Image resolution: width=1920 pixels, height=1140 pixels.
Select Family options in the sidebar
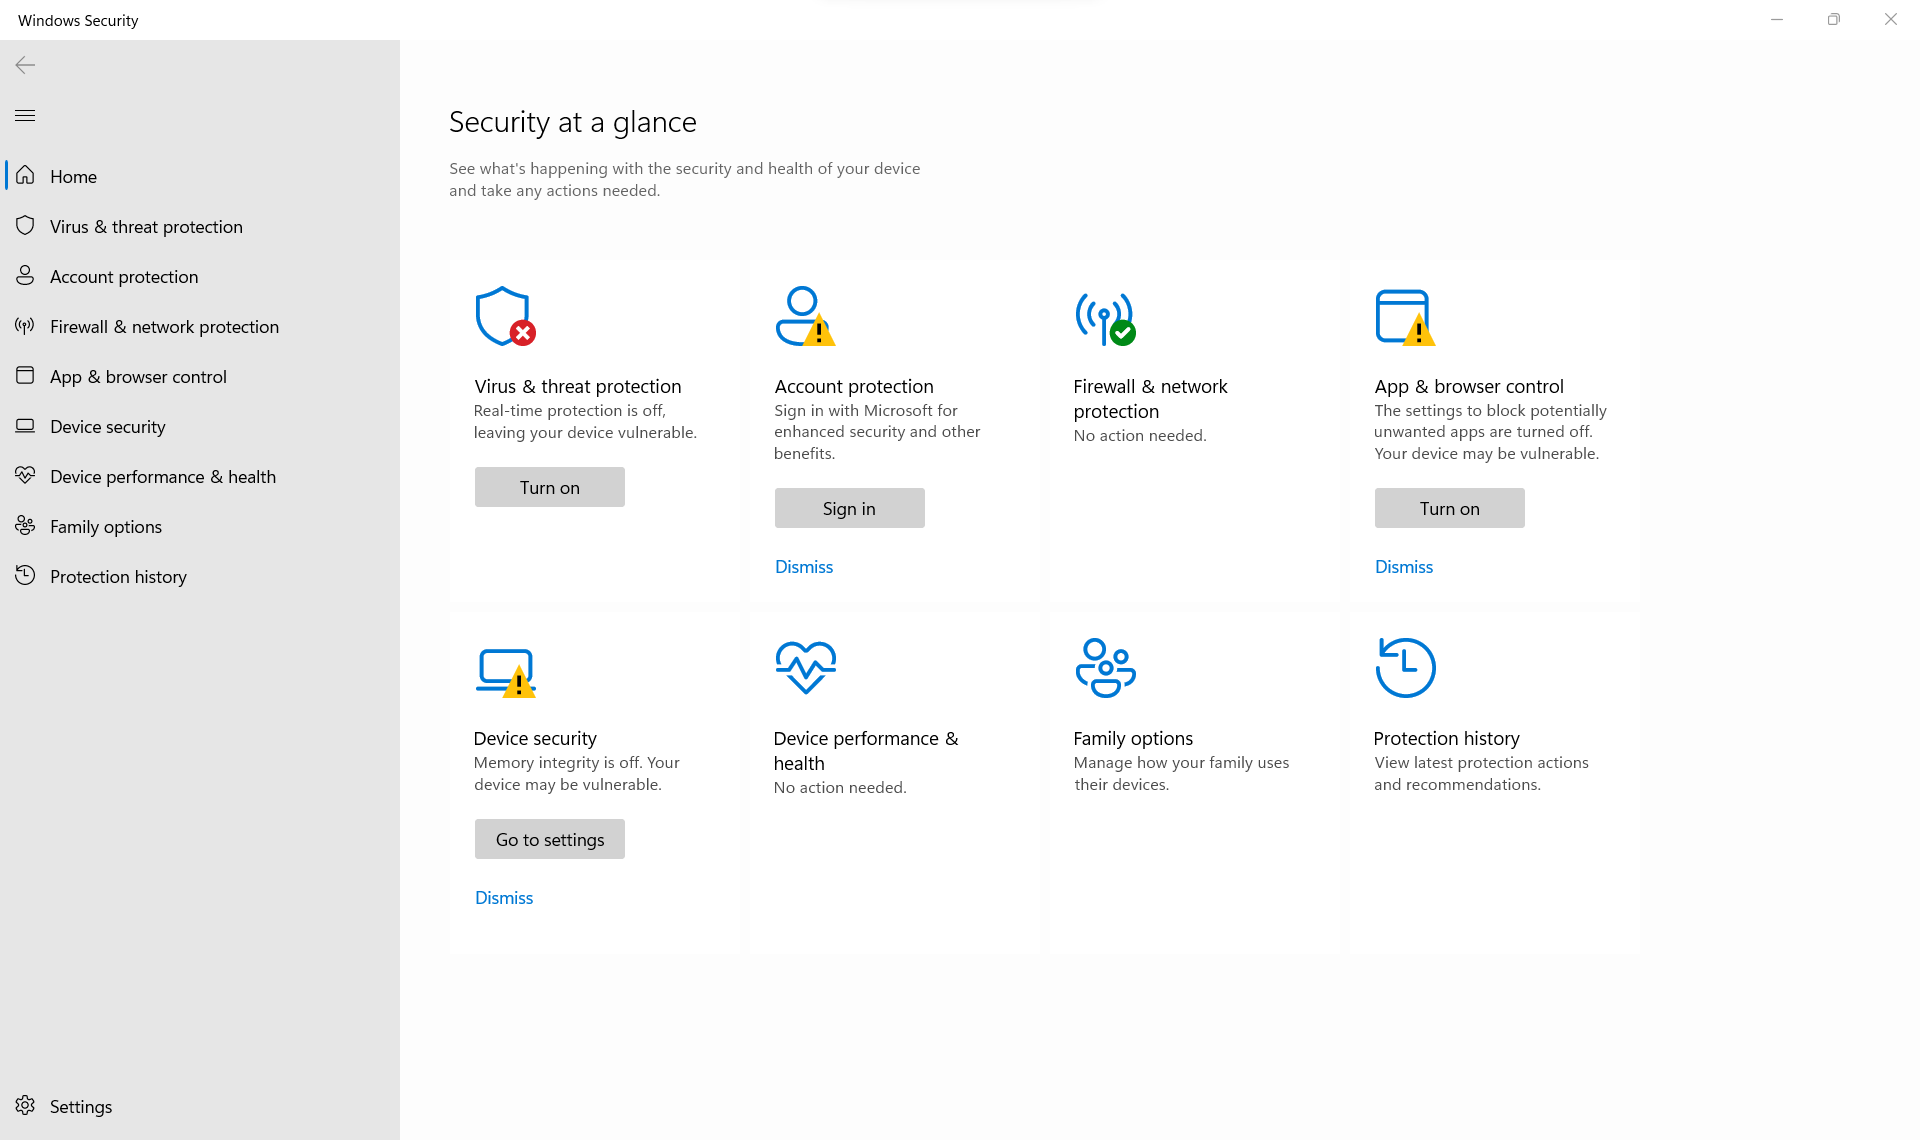click(200, 526)
